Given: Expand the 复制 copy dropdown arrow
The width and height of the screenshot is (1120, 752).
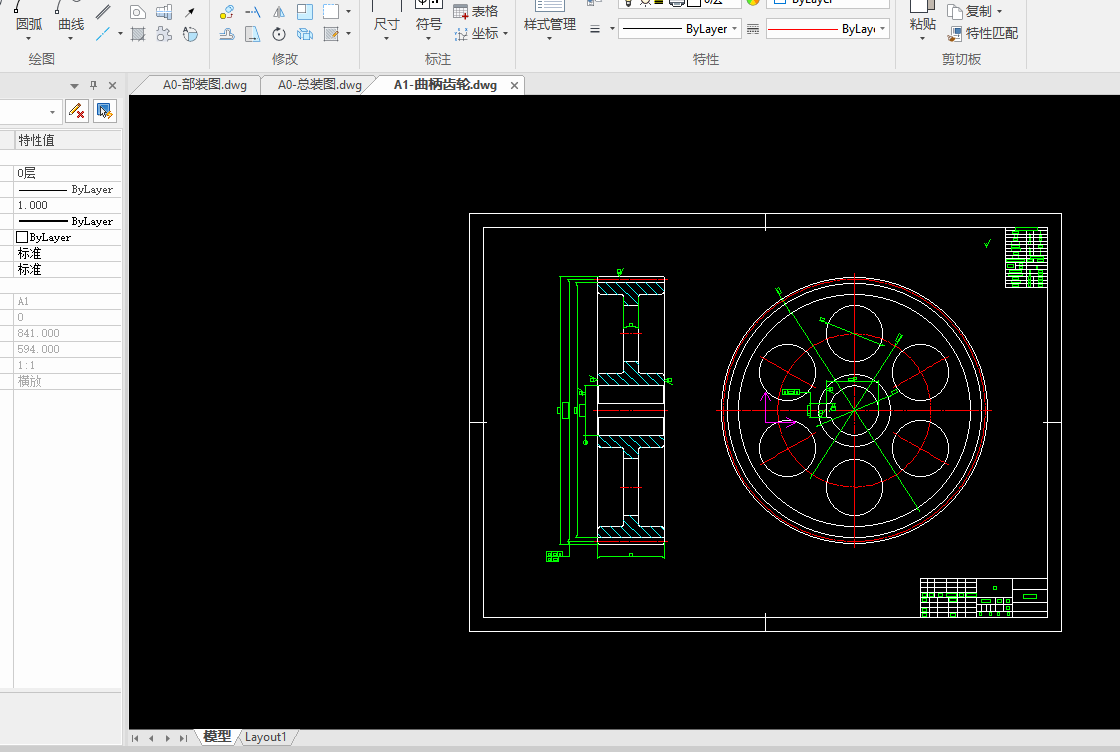Looking at the screenshot, I should 999,11.
